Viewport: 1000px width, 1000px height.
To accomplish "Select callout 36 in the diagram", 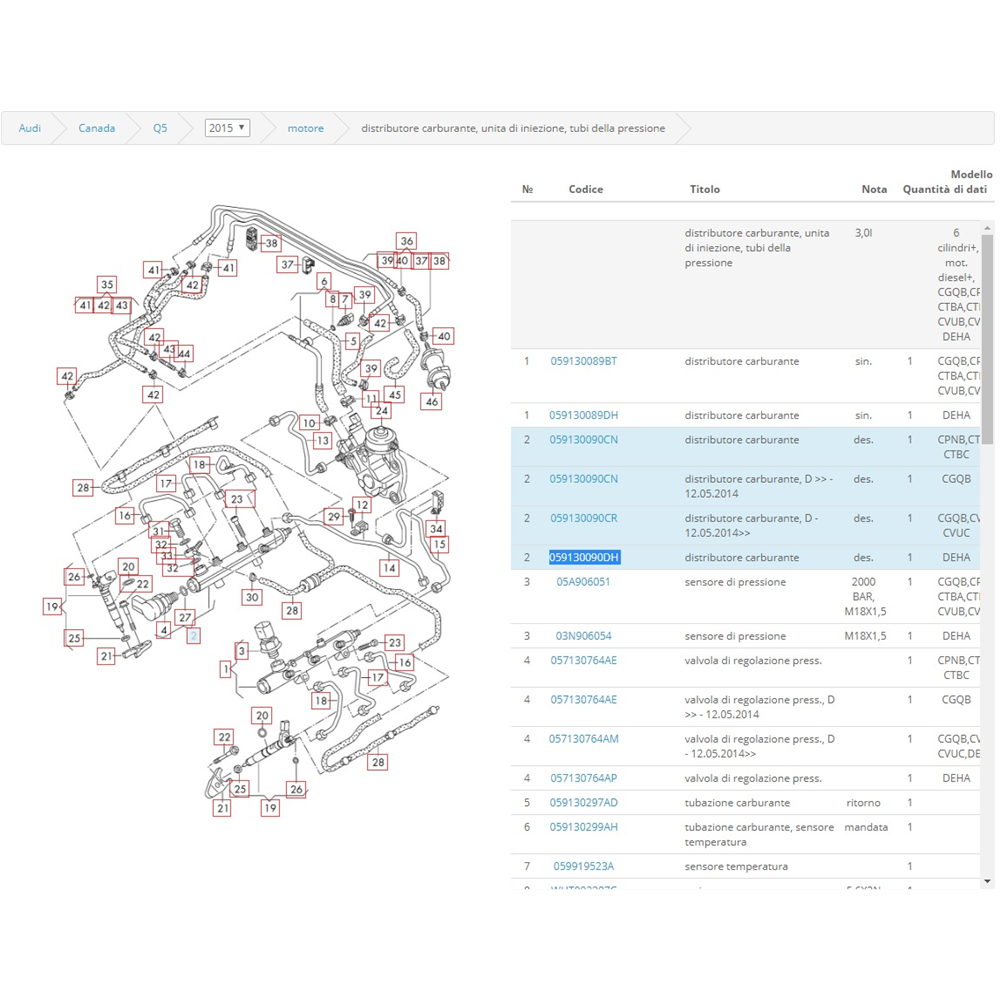I will (x=406, y=241).
